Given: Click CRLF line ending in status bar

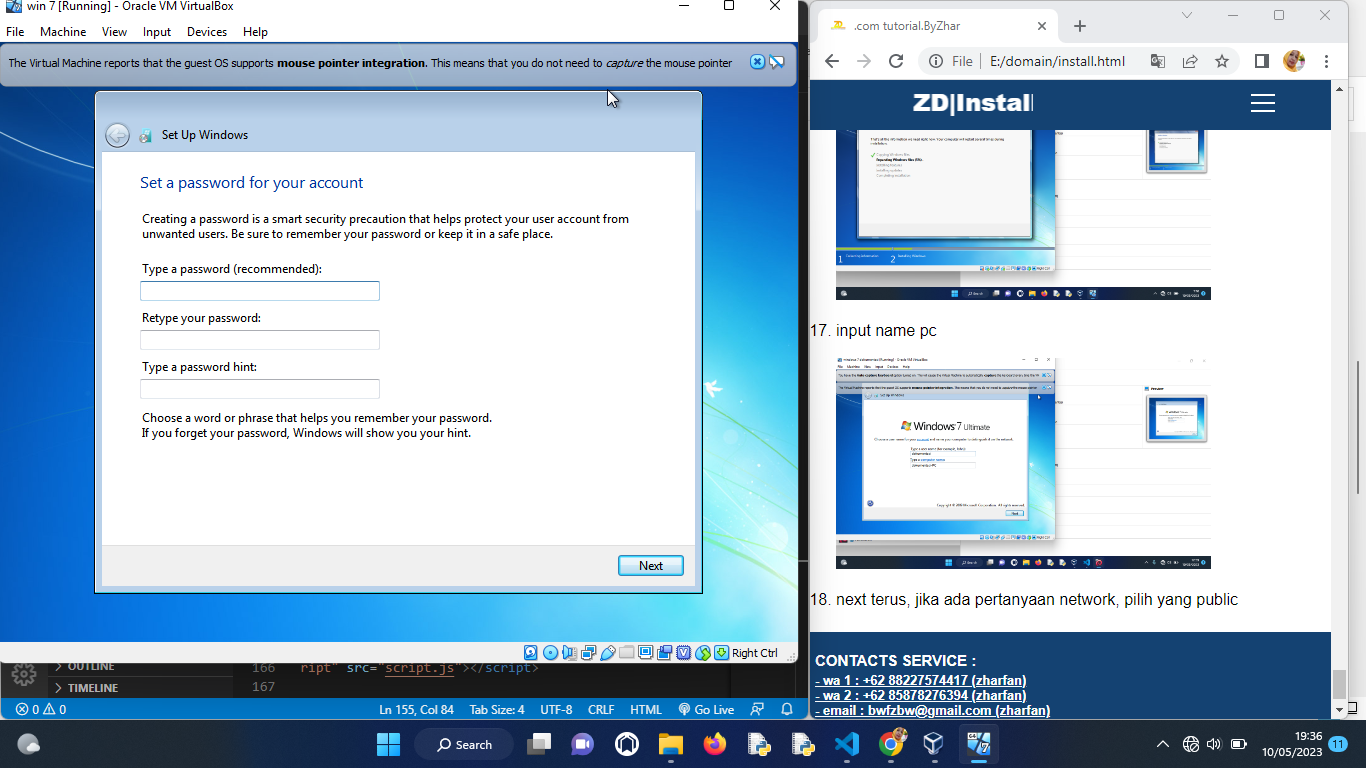Looking at the screenshot, I should 601,709.
